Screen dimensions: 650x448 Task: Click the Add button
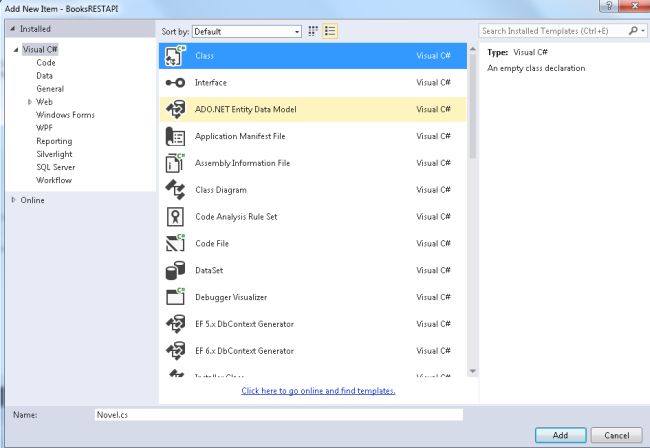(560, 435)
